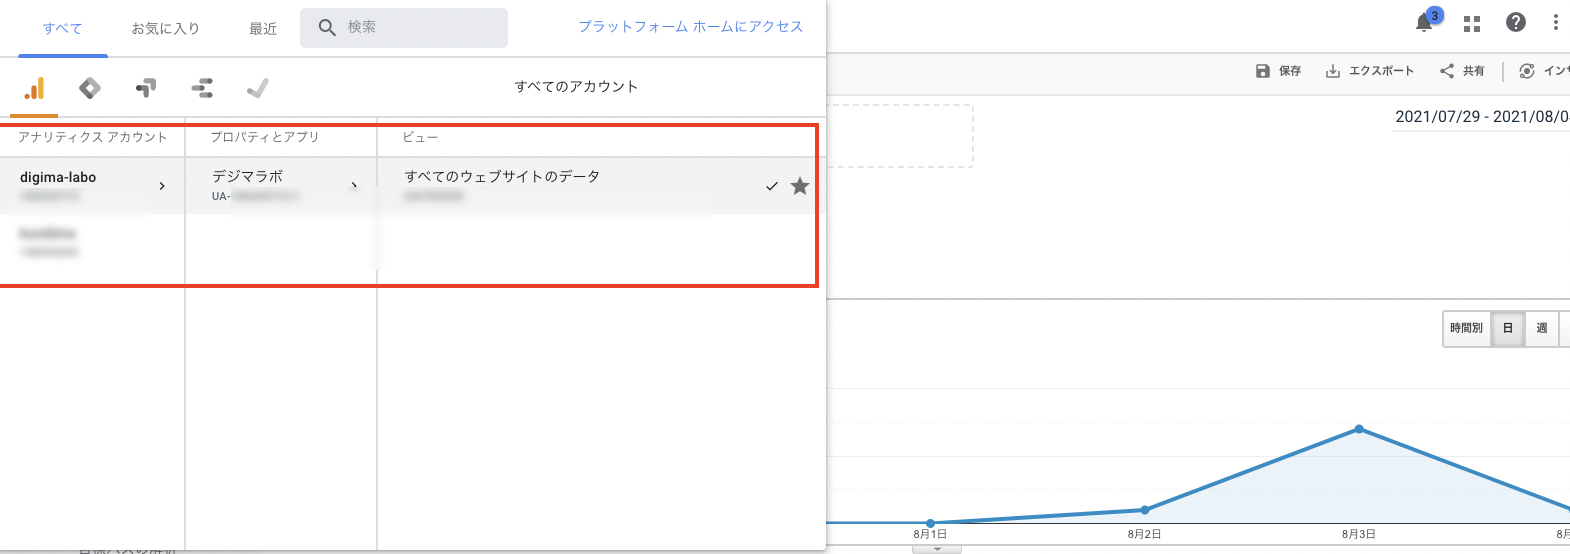1570x554 pixels.
Task: Star the すべてのウェブサイトのデータ view
Action: 800,186
